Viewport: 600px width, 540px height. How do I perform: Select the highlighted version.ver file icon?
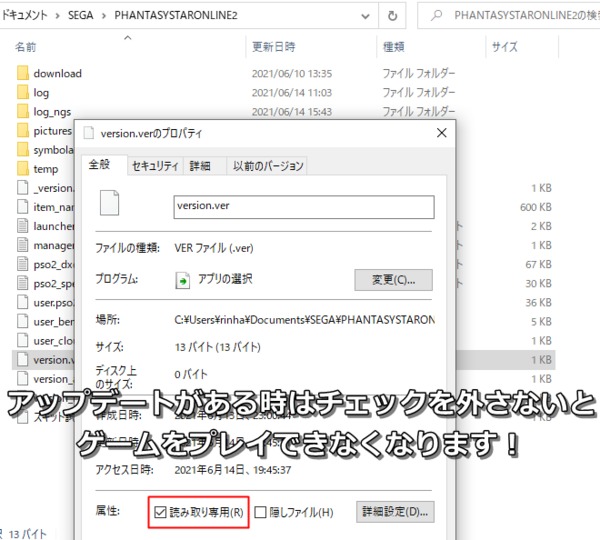(23, 360)
